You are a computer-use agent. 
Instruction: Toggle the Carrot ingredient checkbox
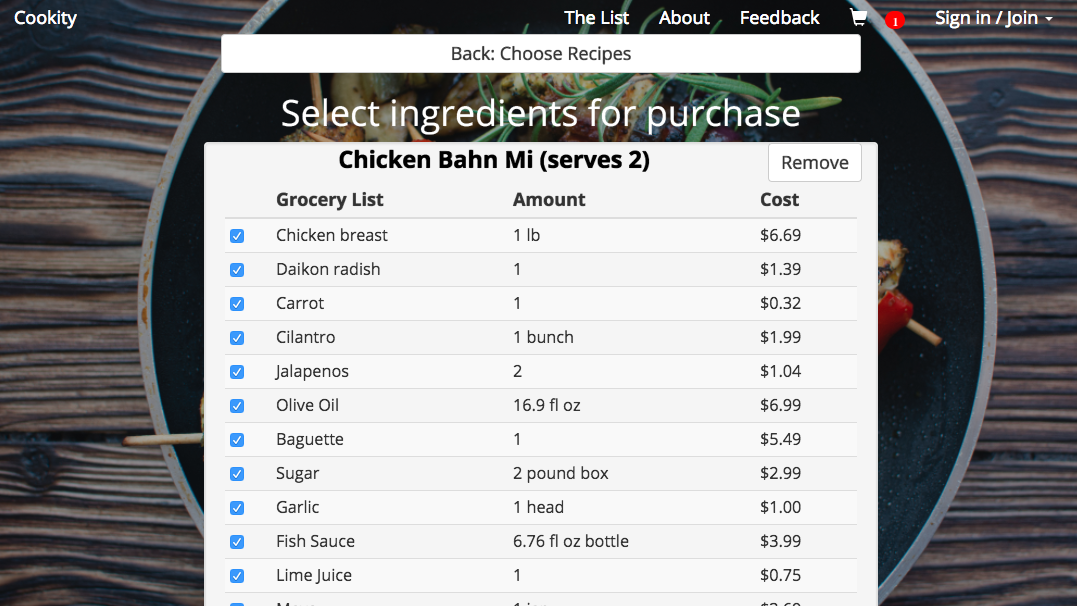237,304
